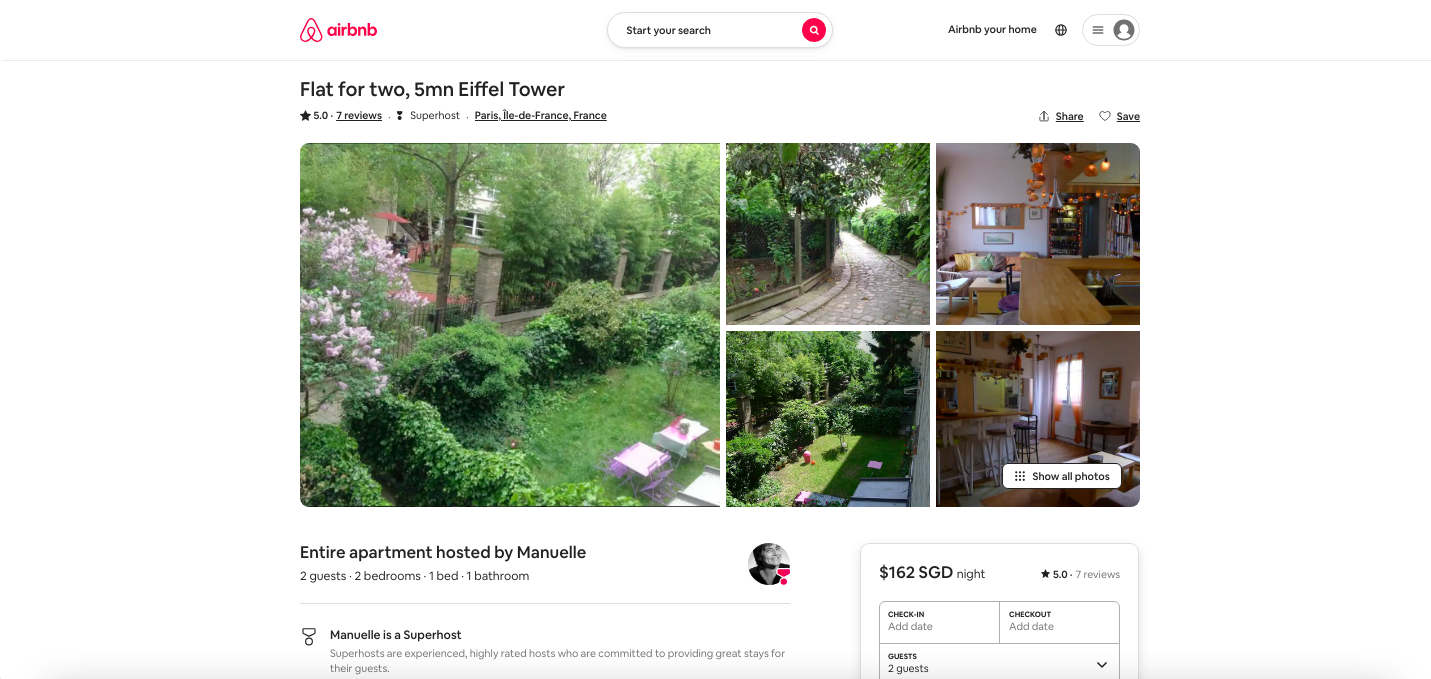
Task: Open the sunny garden lawn photo
Action: tap(828, 419)
